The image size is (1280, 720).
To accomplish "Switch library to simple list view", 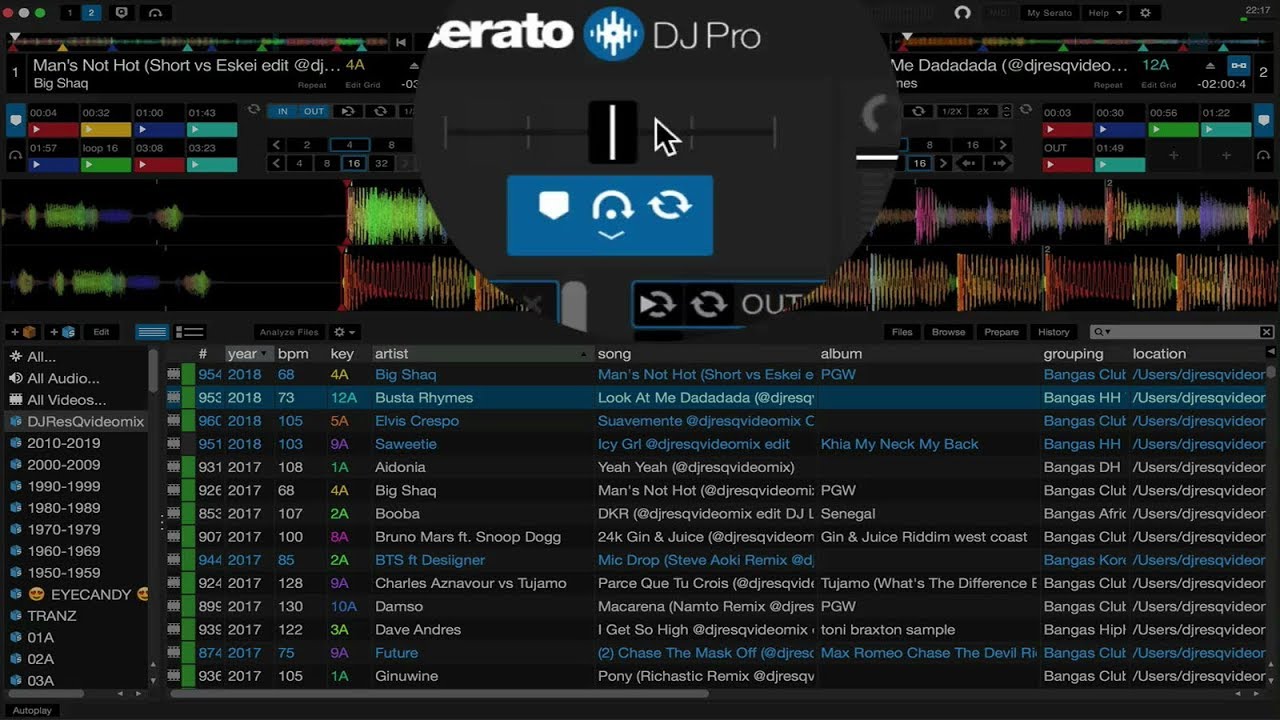I will click(x=152, y=332).
